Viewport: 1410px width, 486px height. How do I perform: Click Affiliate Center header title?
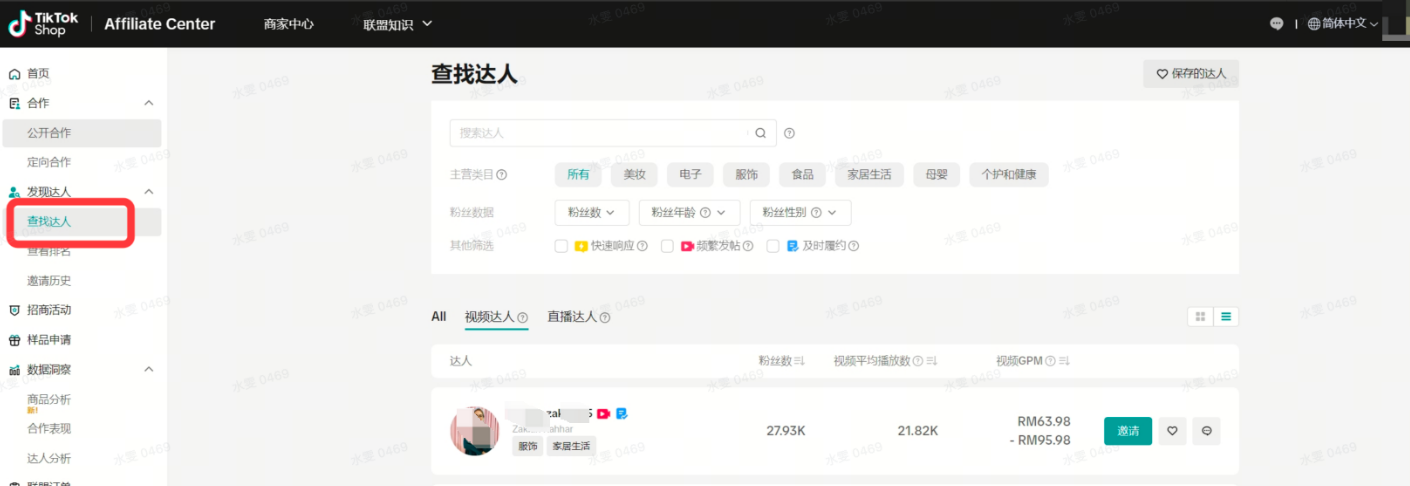160,24
